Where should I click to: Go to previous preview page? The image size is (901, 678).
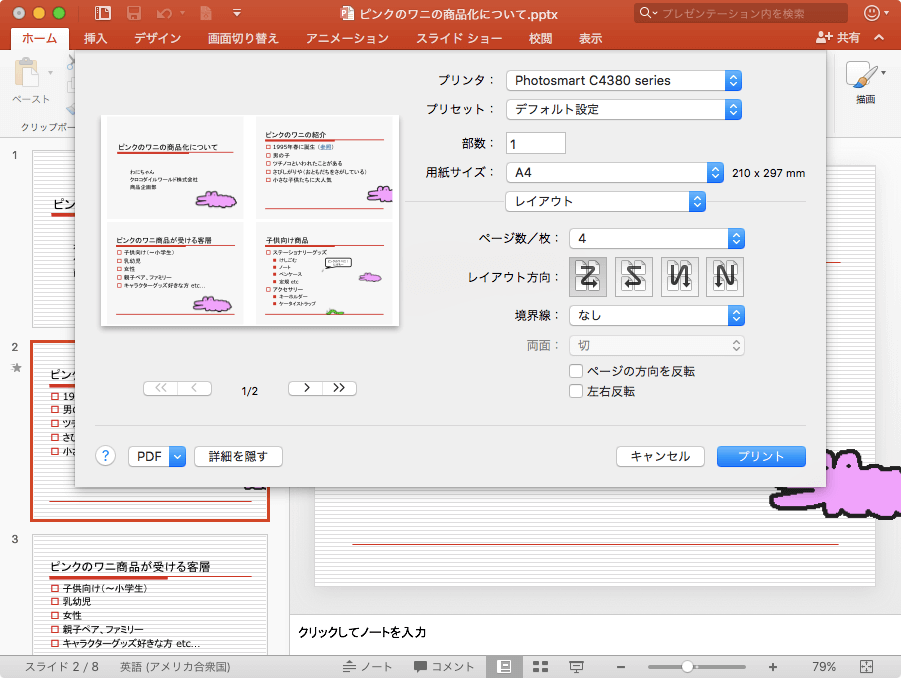coord(194,388)
